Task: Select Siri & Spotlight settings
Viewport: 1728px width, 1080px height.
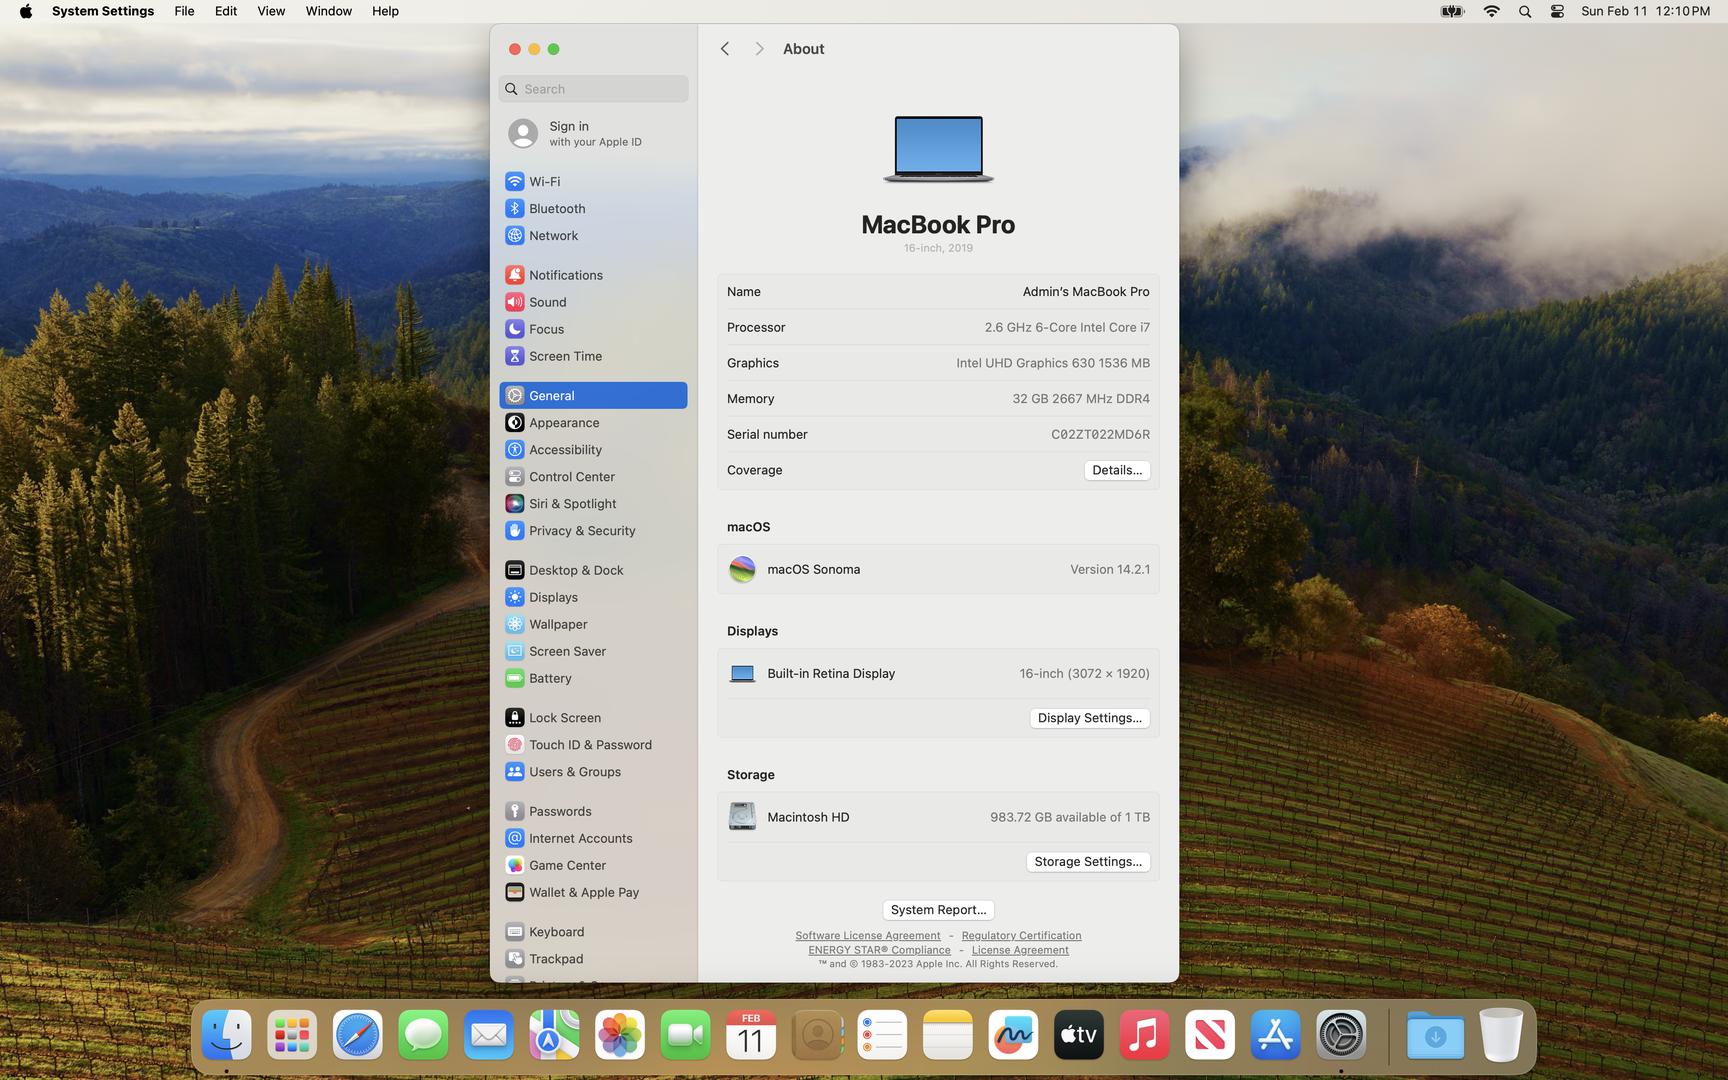Action: tap(571, 504)
